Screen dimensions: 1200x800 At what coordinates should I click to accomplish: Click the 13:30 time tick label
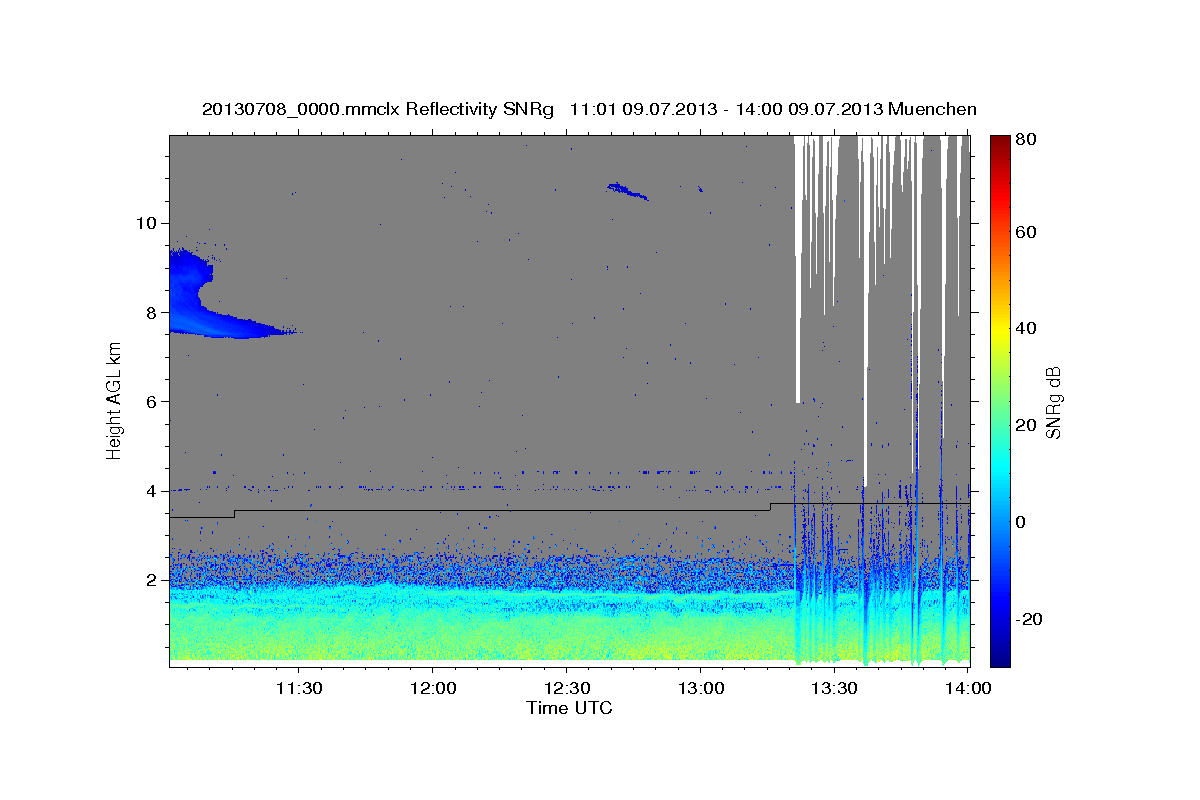click(x=834, y=689)
